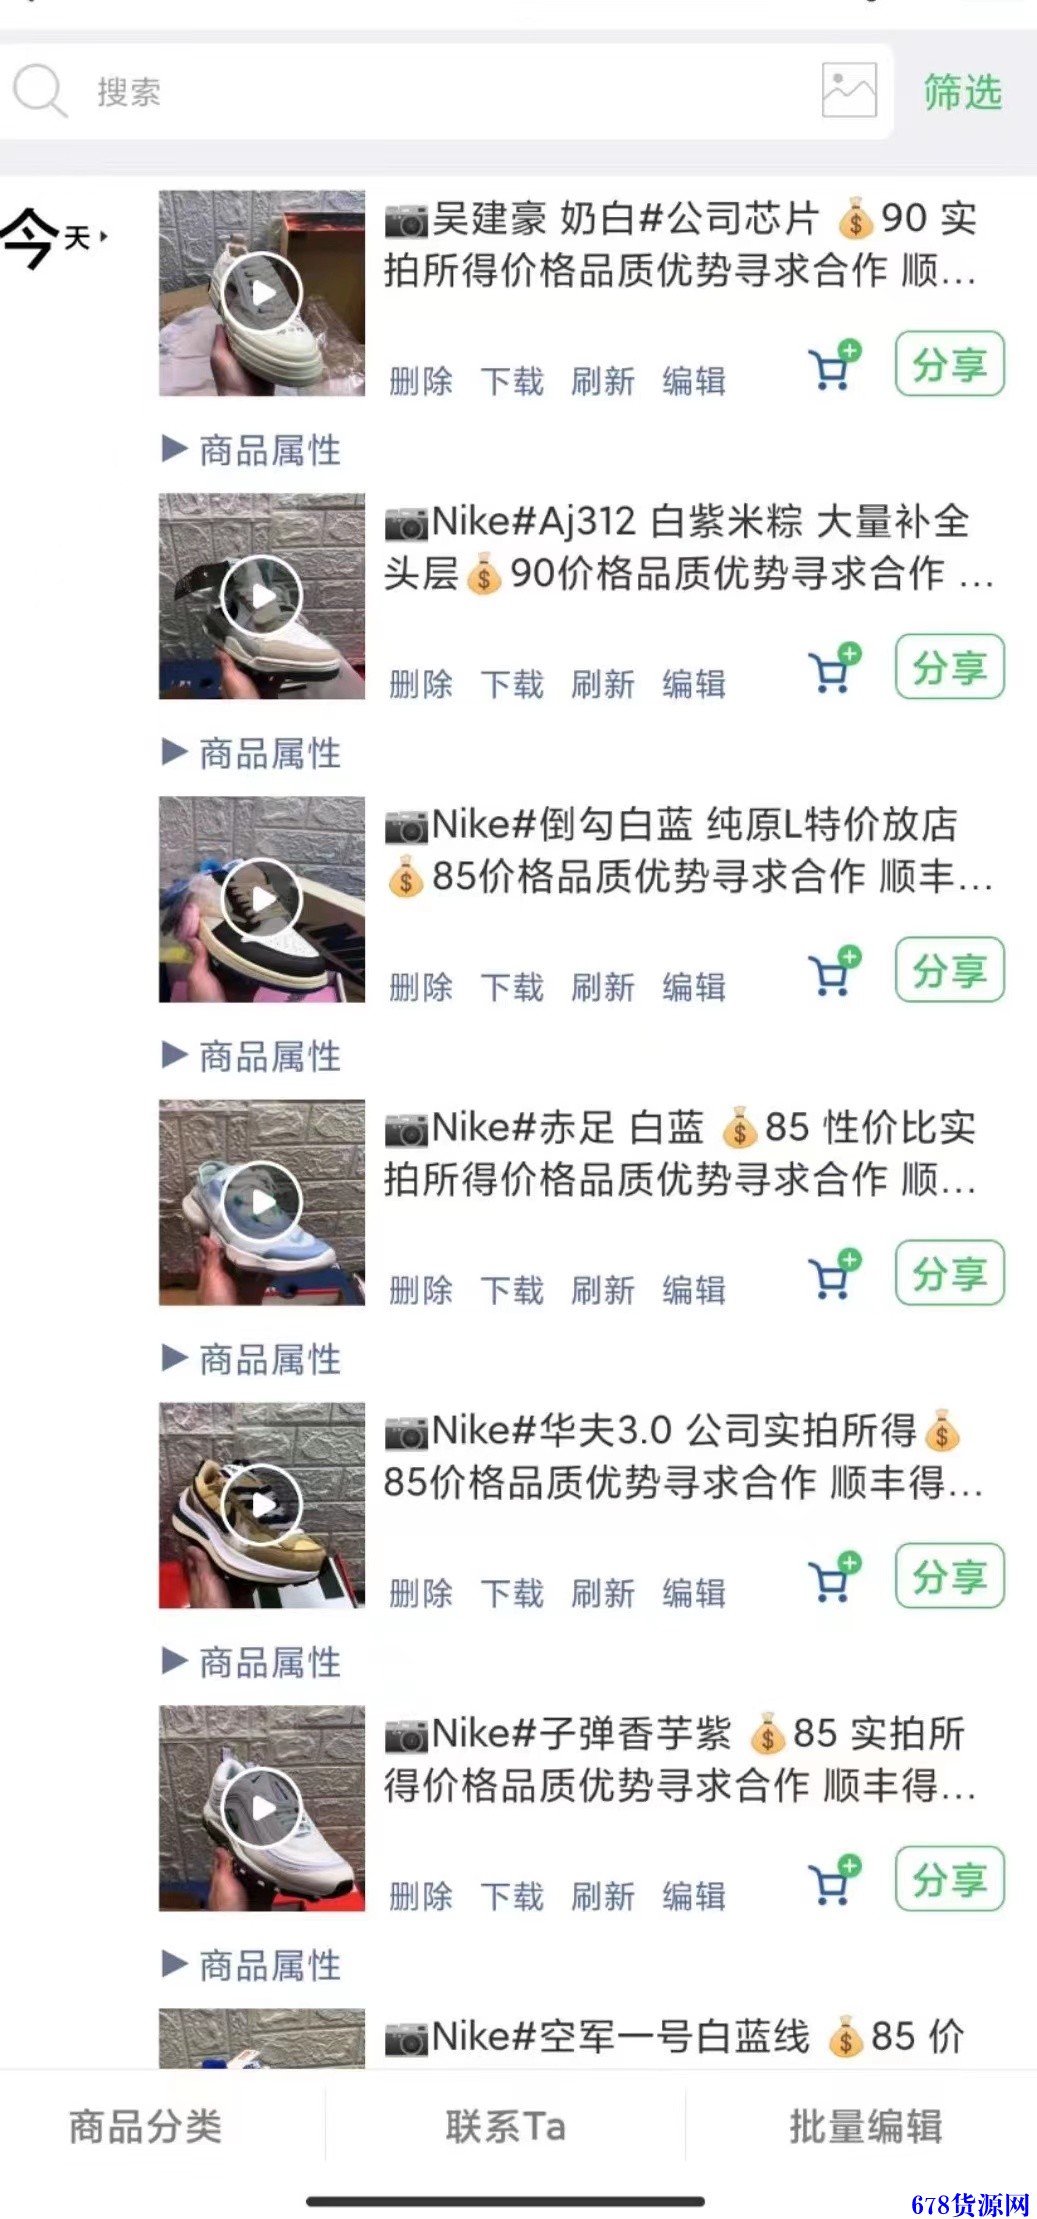Expand 商品属性 under Nike#华夫3.0 item
The height and width of the screenshot is (2219, 1037).
(x=252, y=1662)
